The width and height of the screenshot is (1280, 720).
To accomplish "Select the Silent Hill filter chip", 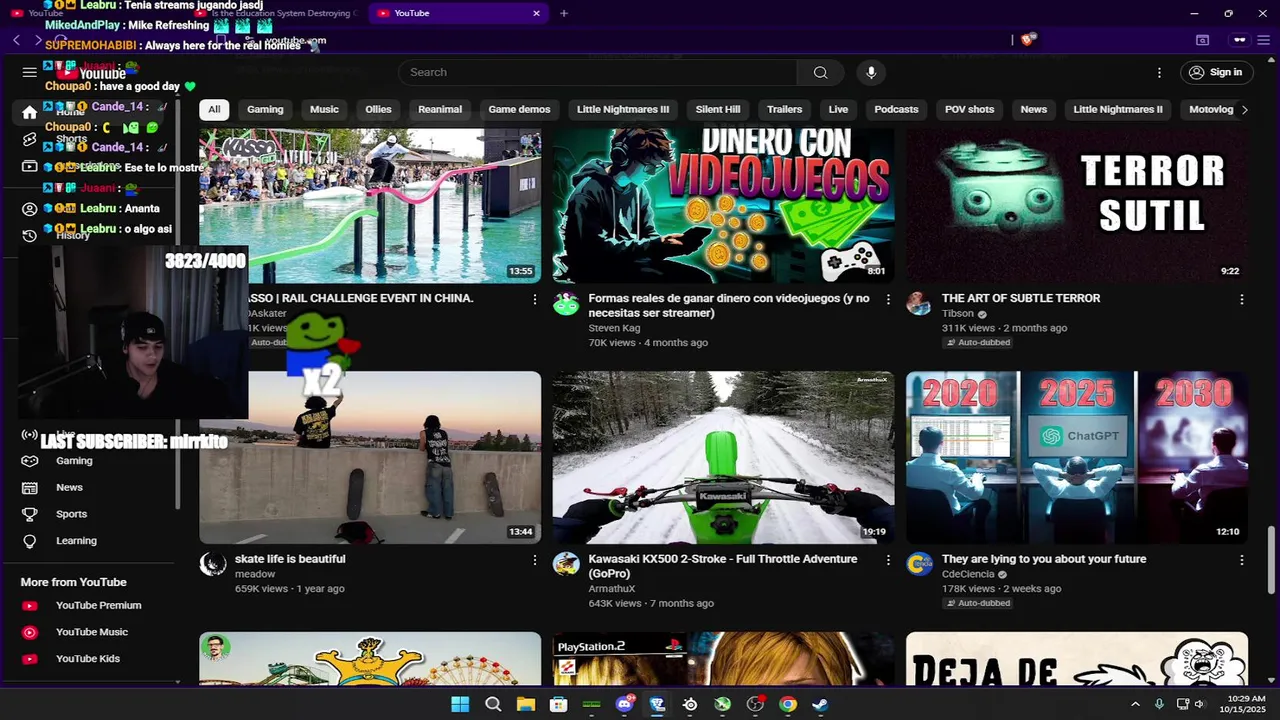I will tap(718, 109).
